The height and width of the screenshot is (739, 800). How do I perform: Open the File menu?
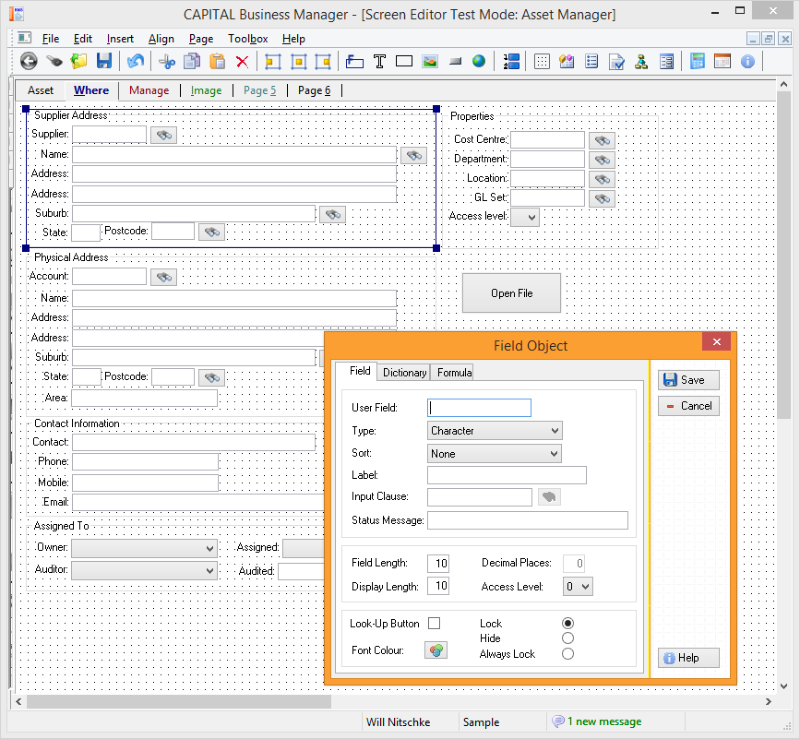pyautogui.click(x=50, y=39)
